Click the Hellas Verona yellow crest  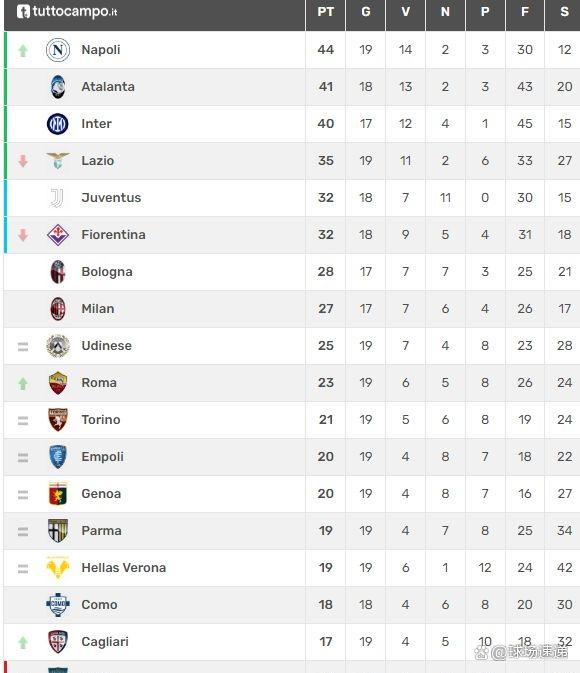coord(58,568)
